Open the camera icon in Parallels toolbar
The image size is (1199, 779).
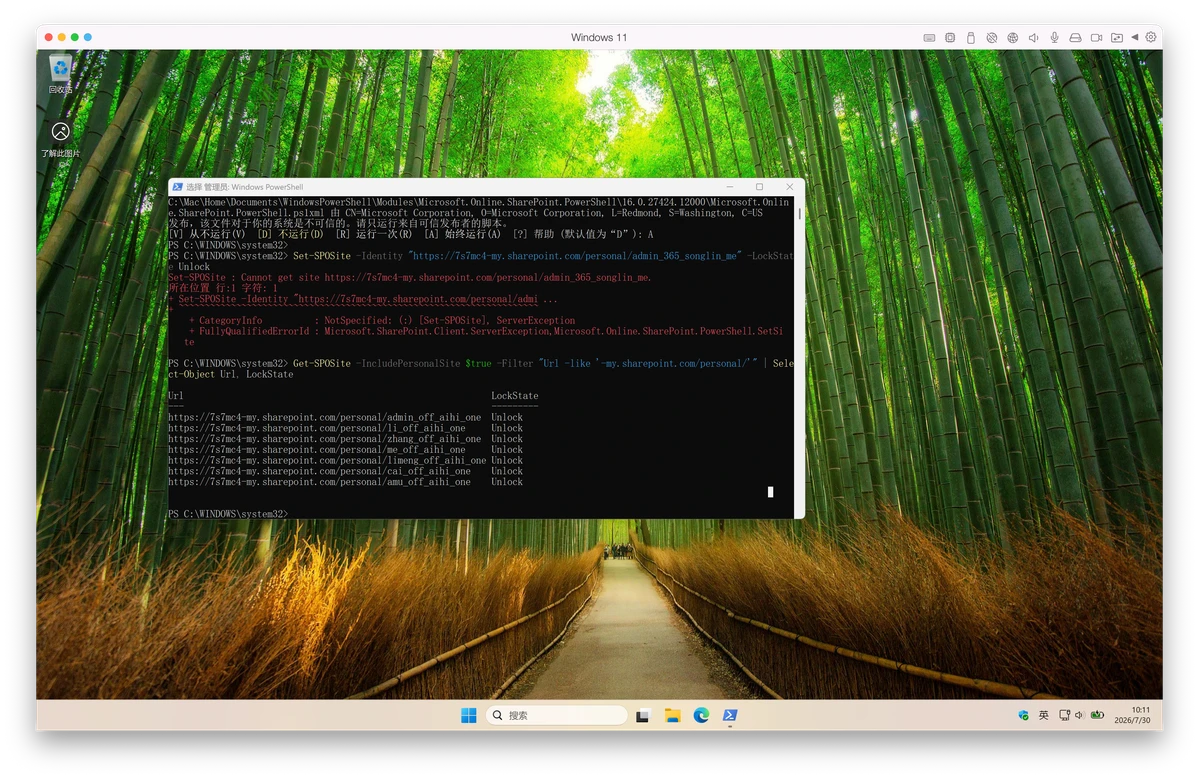pos(1096,37)
